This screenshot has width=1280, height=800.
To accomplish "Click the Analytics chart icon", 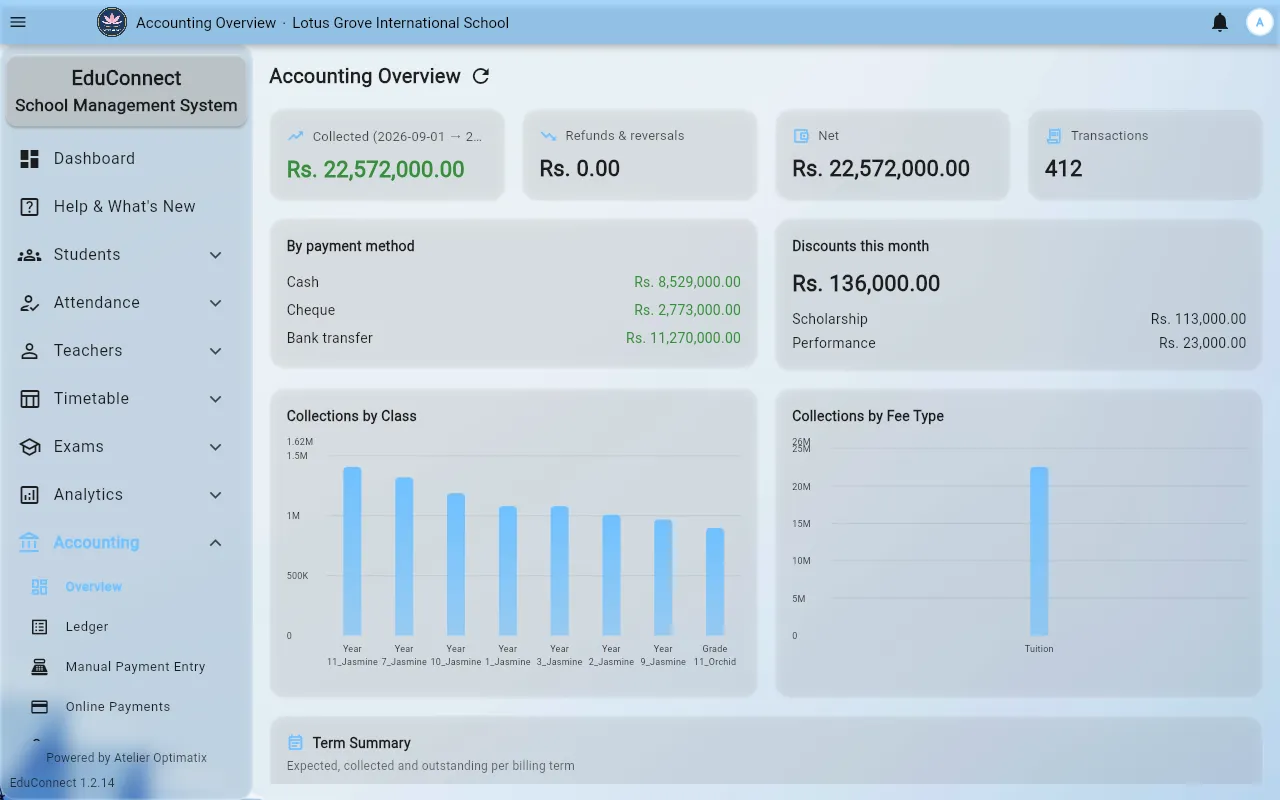I will coord(30,494).
